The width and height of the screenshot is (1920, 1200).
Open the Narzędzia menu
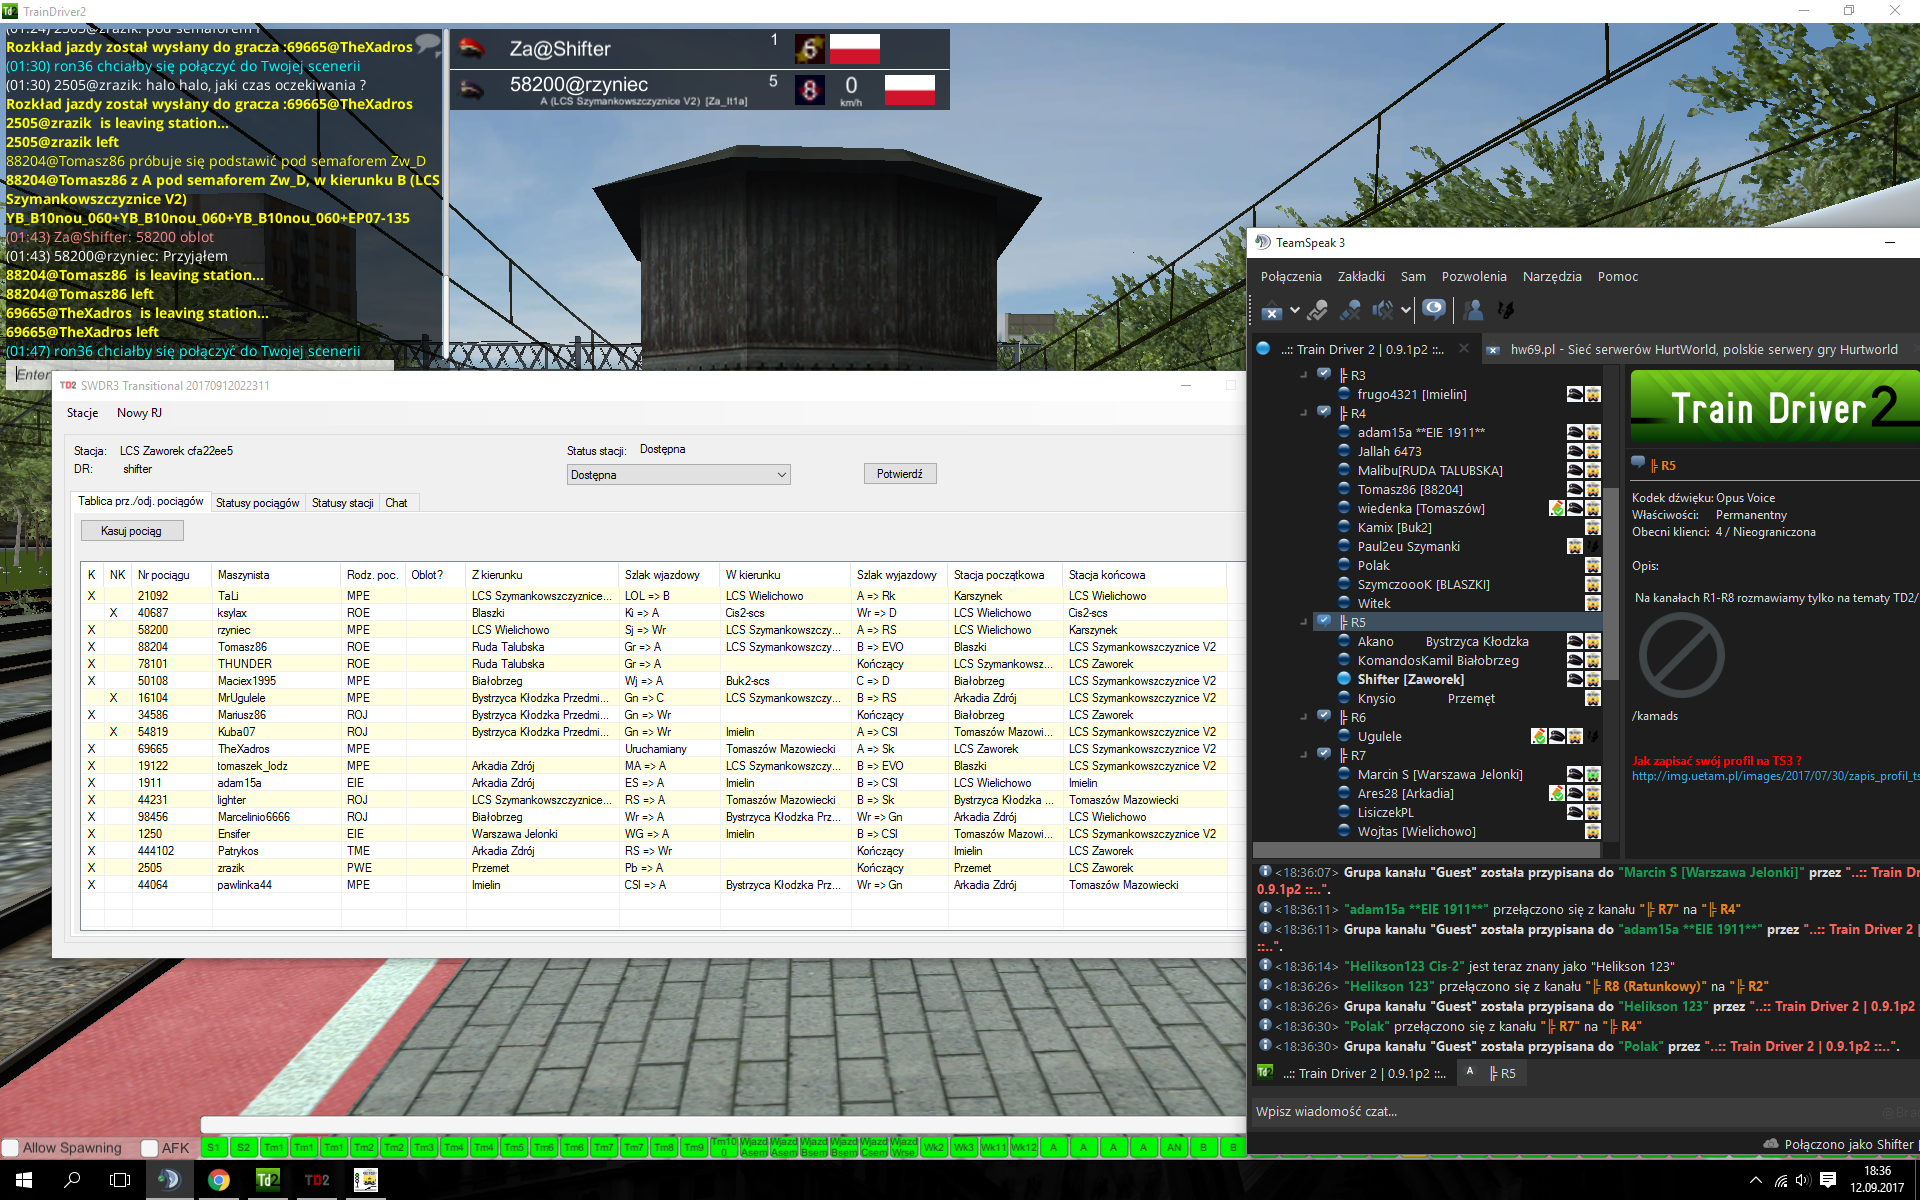(1552, 277)
